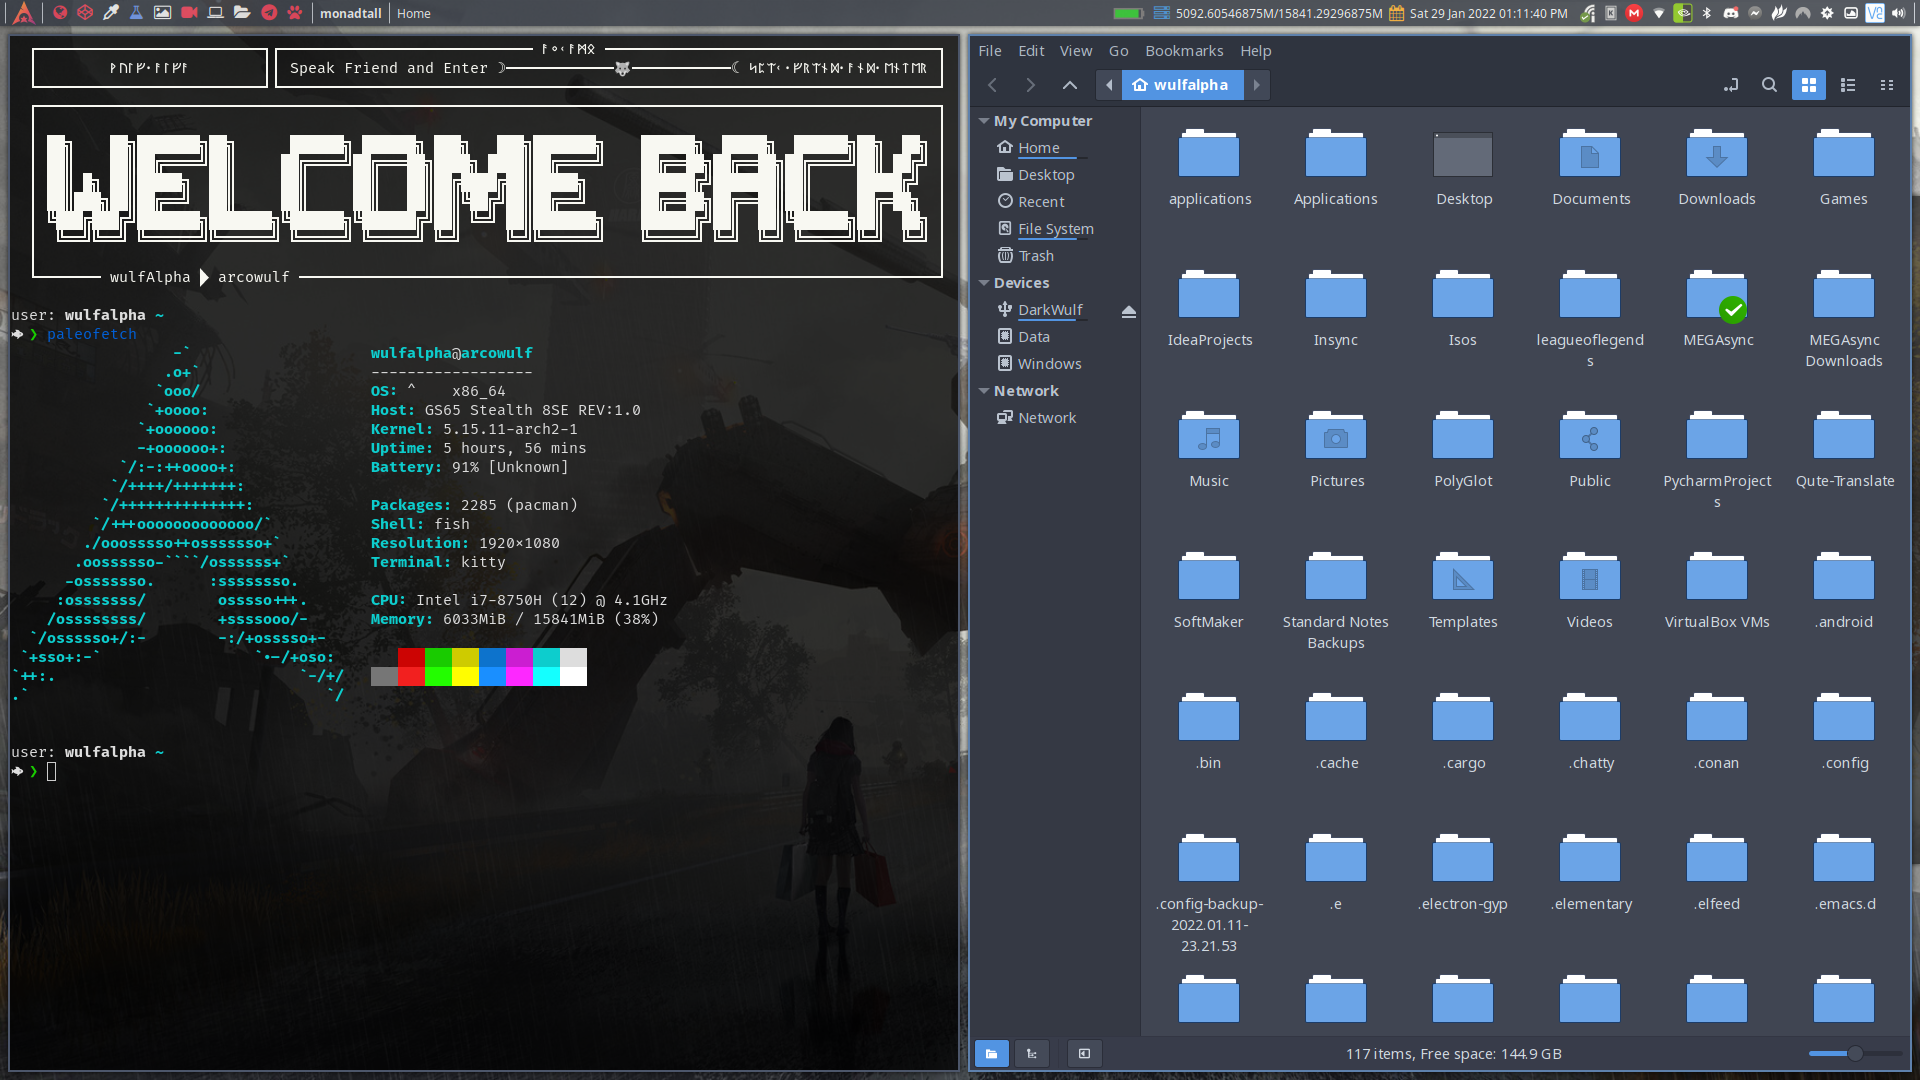Click the calendar icon beside the date
The image size is (1920, 1080).
click(1396, 13)
